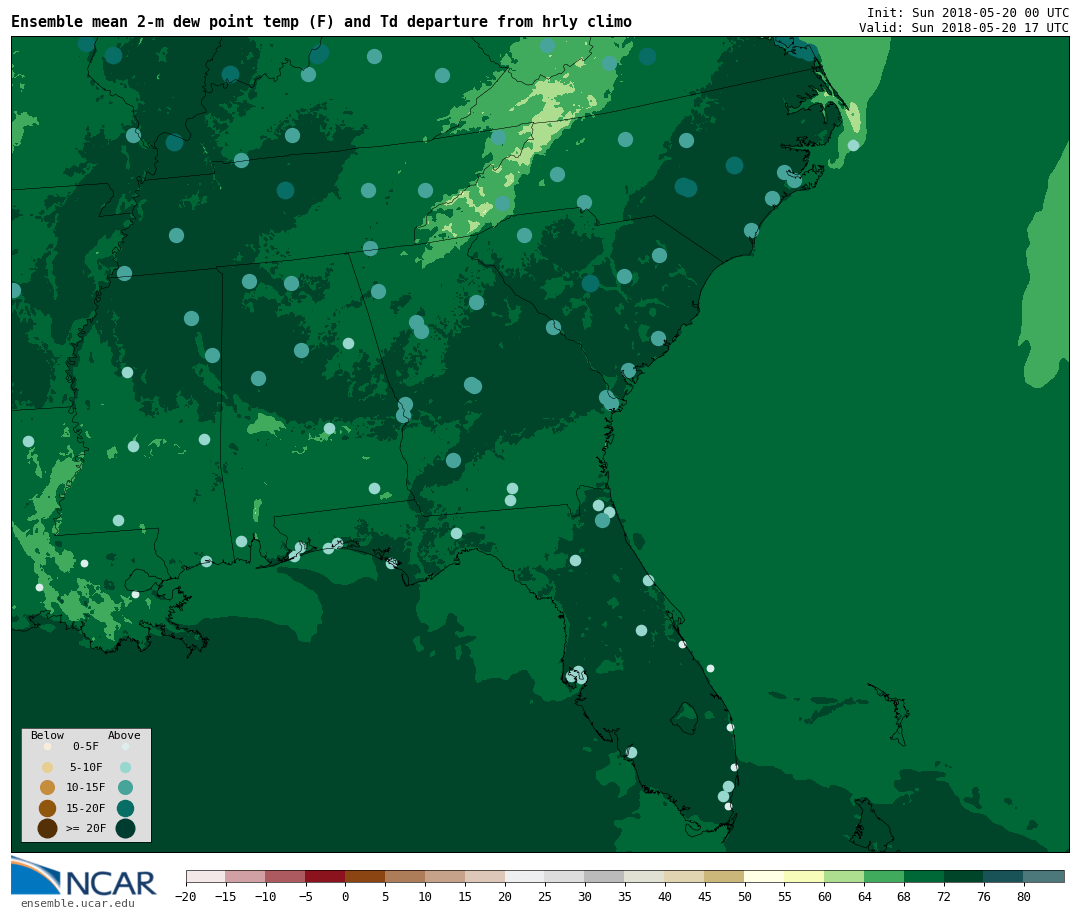
Task: Click the 64 color bar tick label
Action: [864, 896]
